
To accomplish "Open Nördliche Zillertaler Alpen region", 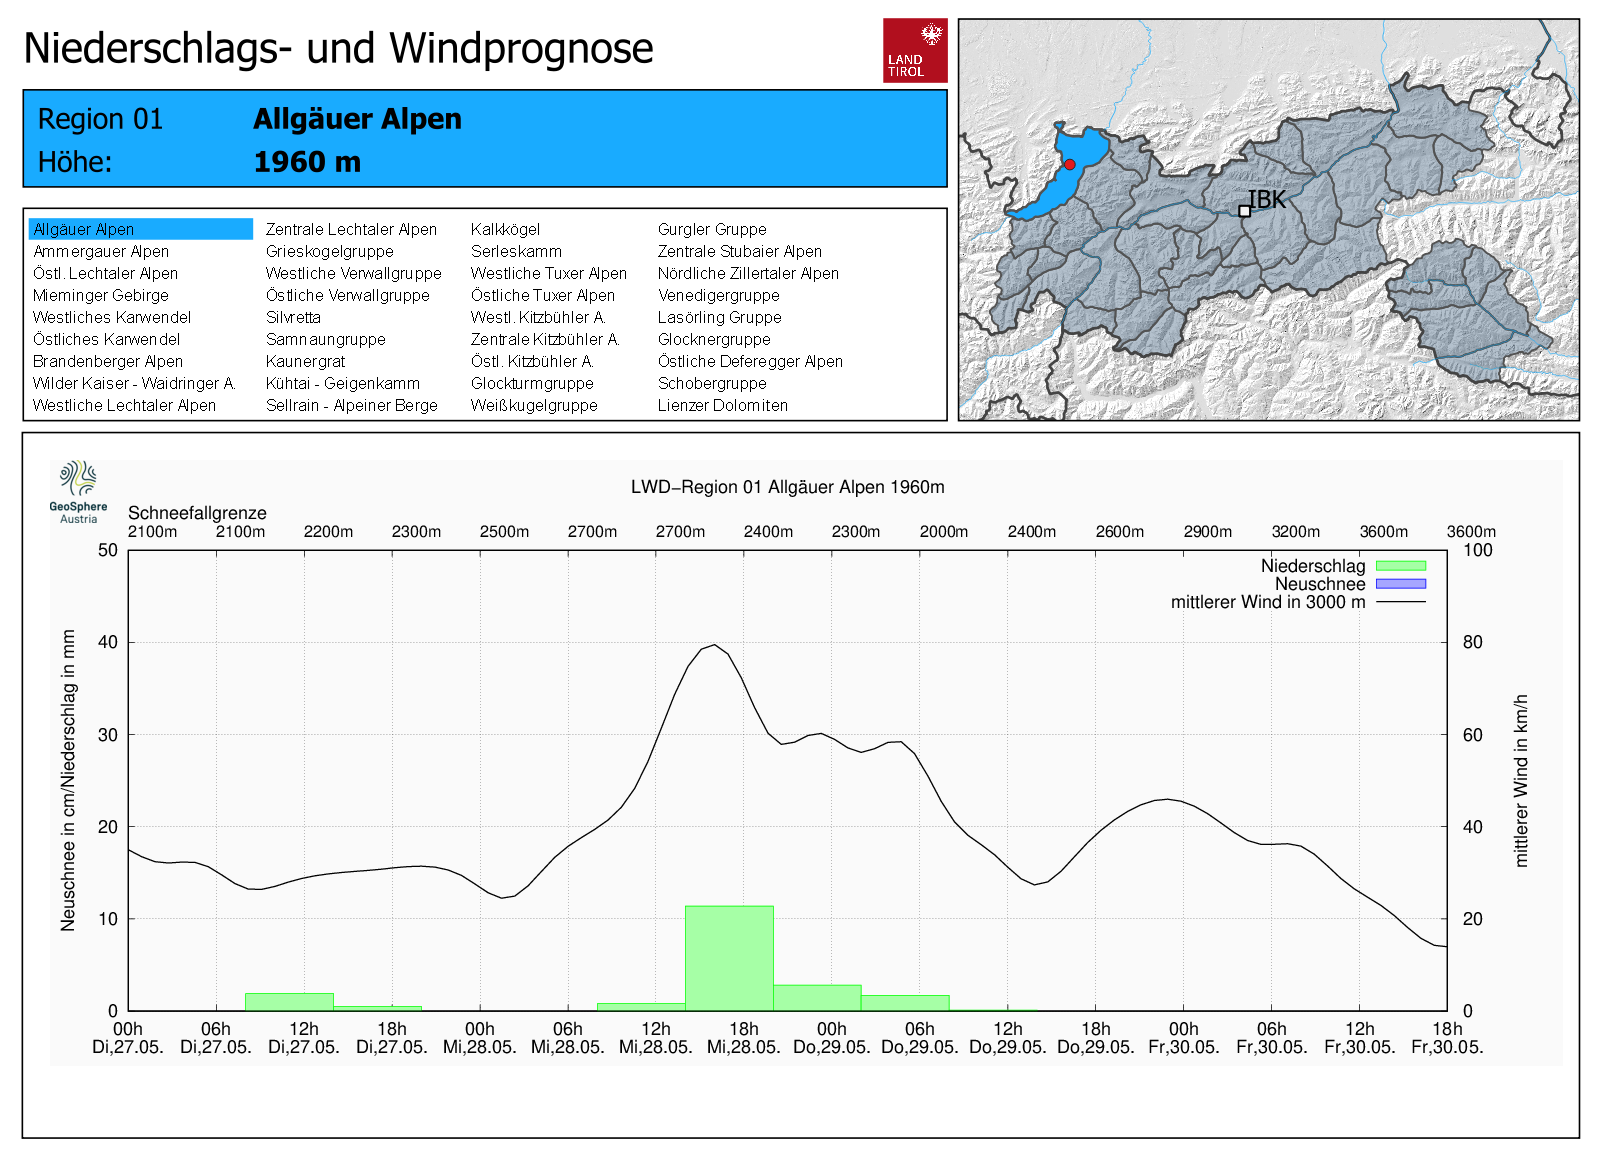I will point(748,273).
